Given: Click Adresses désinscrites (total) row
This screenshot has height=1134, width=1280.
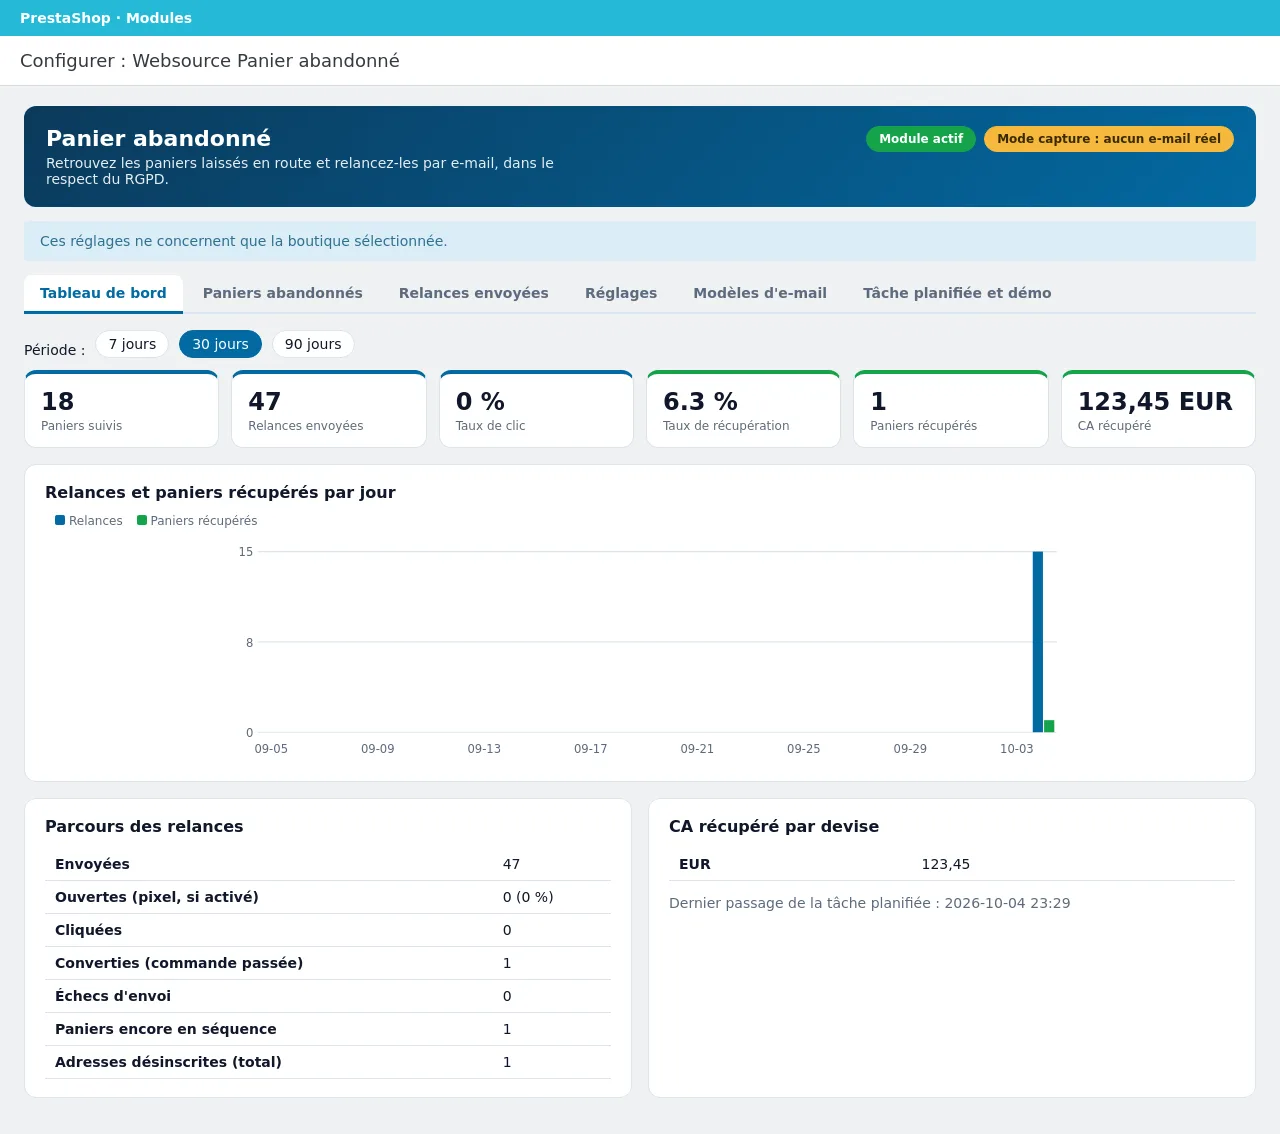Looking at the screenshot, I should (x=328, y=1062).
